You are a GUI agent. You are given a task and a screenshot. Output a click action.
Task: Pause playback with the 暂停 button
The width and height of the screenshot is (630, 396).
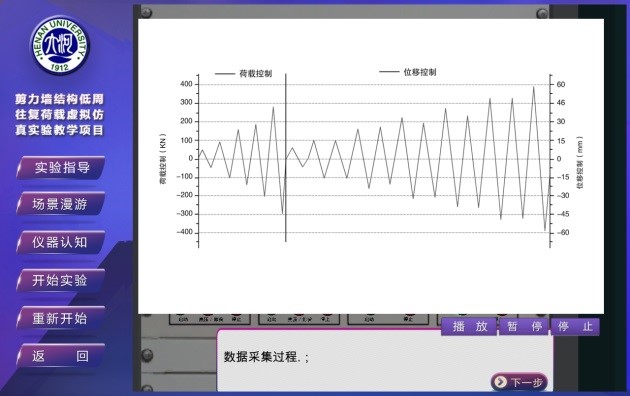524,327
